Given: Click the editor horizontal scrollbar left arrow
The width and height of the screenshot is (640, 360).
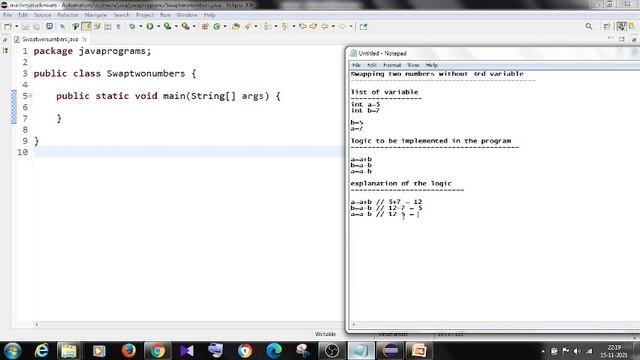Looking at the screenshot, I should point(37,324).
